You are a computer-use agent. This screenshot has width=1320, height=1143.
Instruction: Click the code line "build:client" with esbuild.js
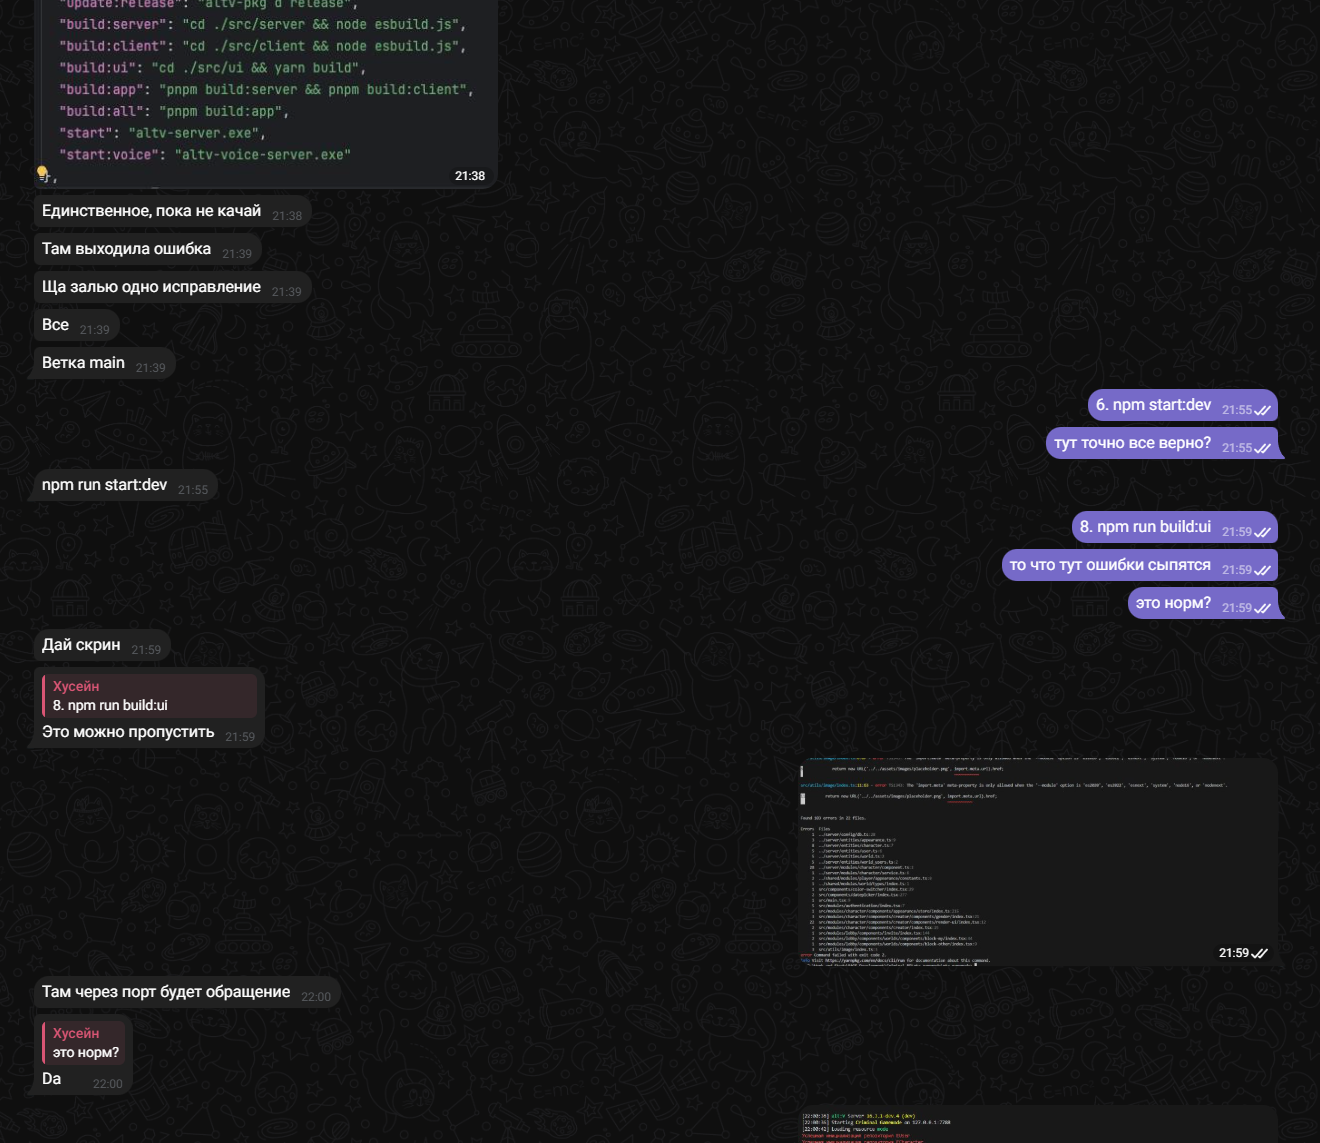point(262,46)
